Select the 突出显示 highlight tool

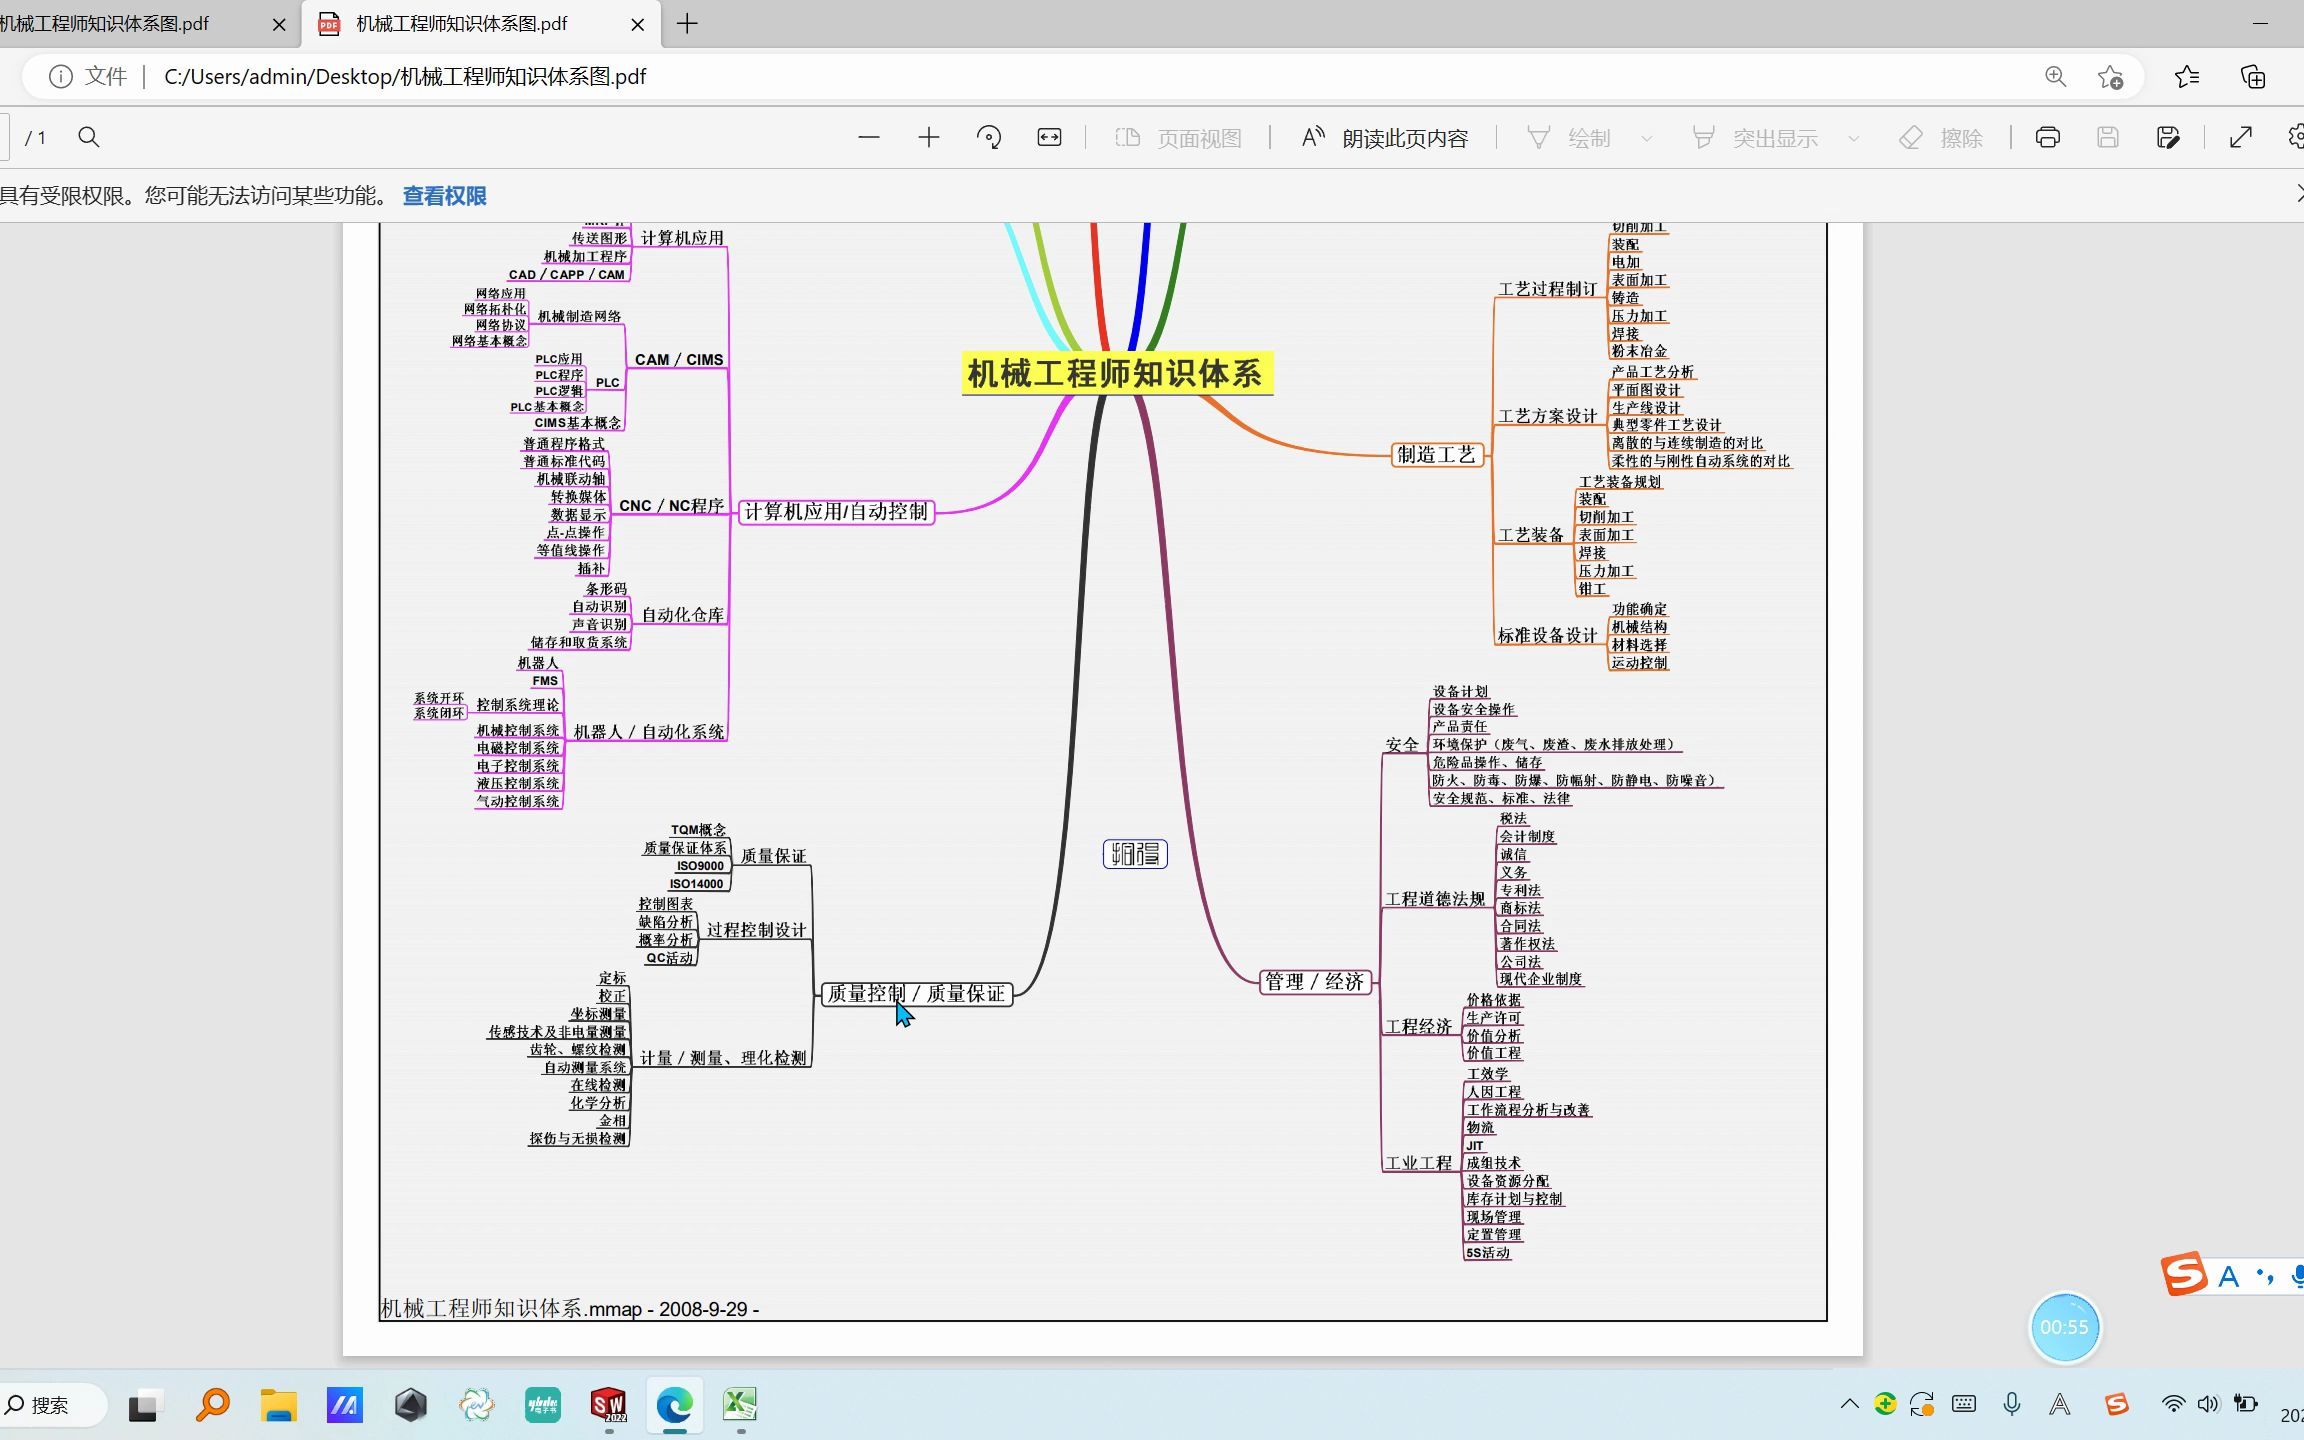pos(1754,138)
